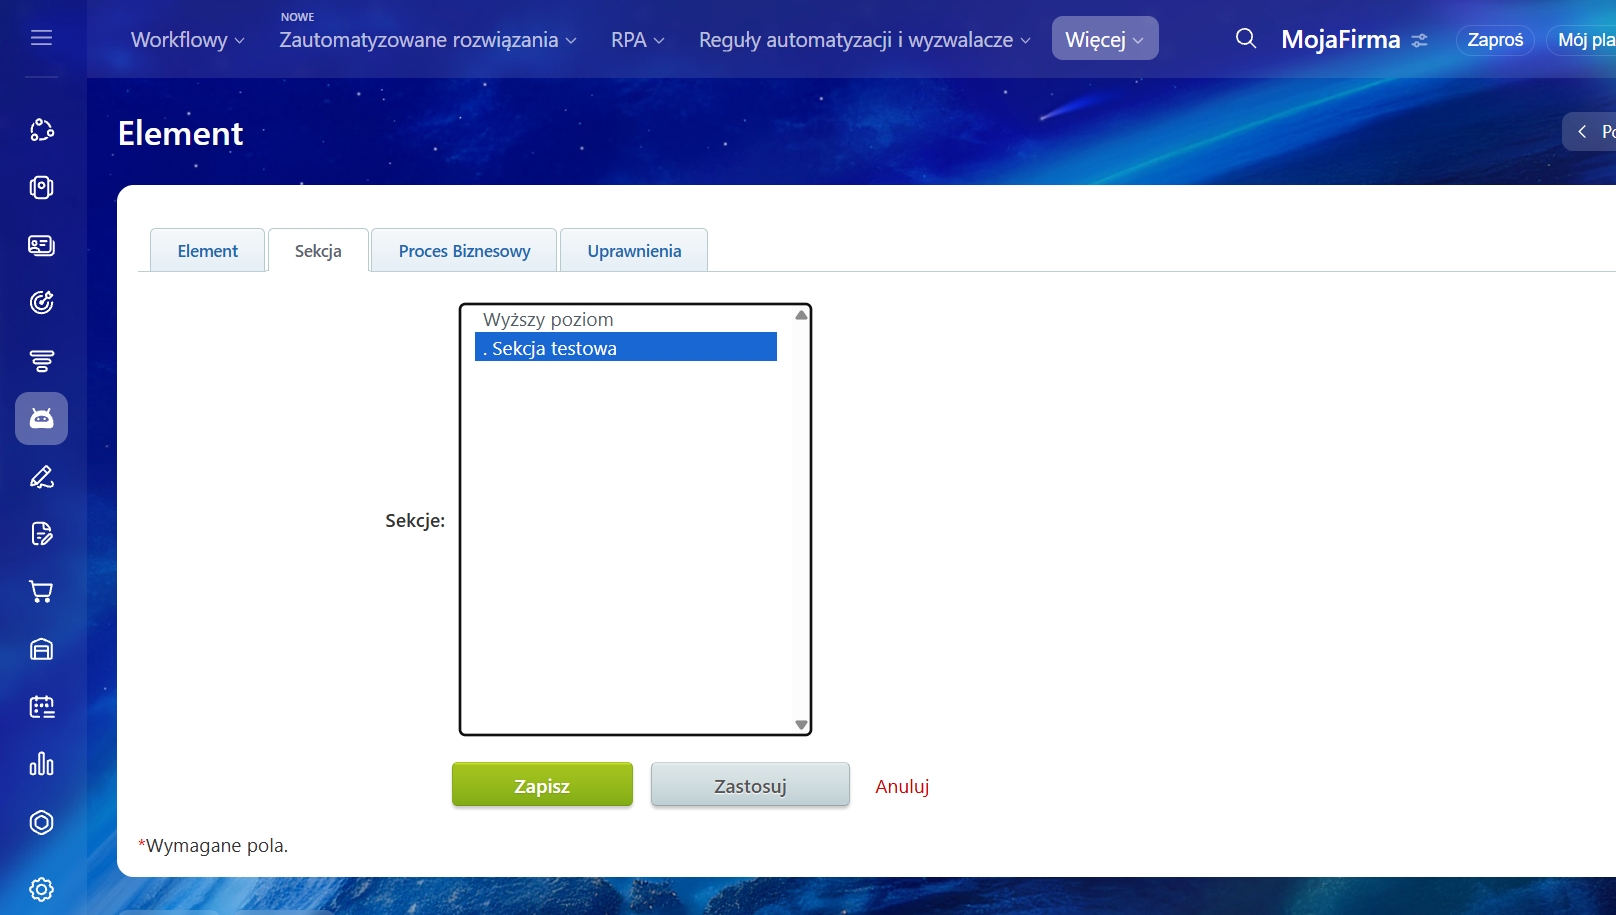Open the Więcej dropdown
Image resolution: width=1616 pixels, height=915 pixels.
tap(1104, 39)
